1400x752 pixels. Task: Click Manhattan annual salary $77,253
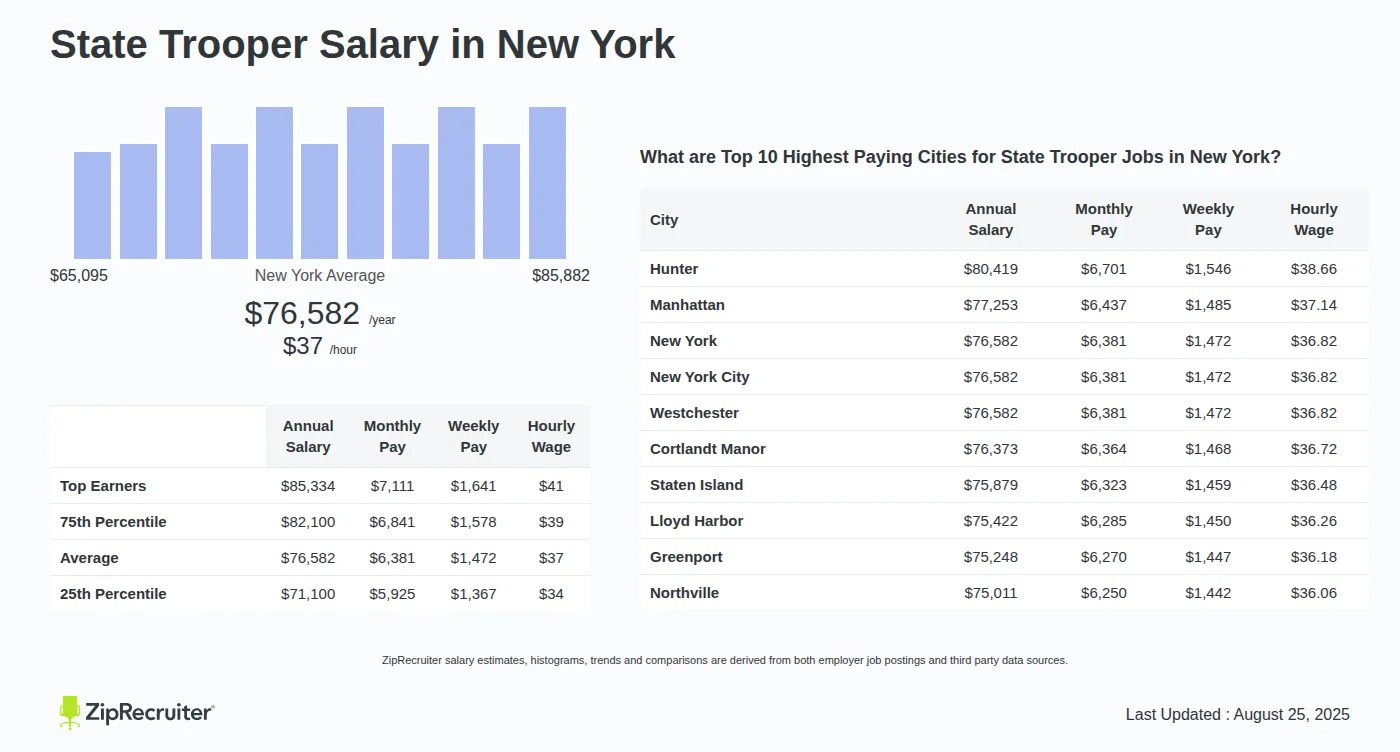point(991,305)
